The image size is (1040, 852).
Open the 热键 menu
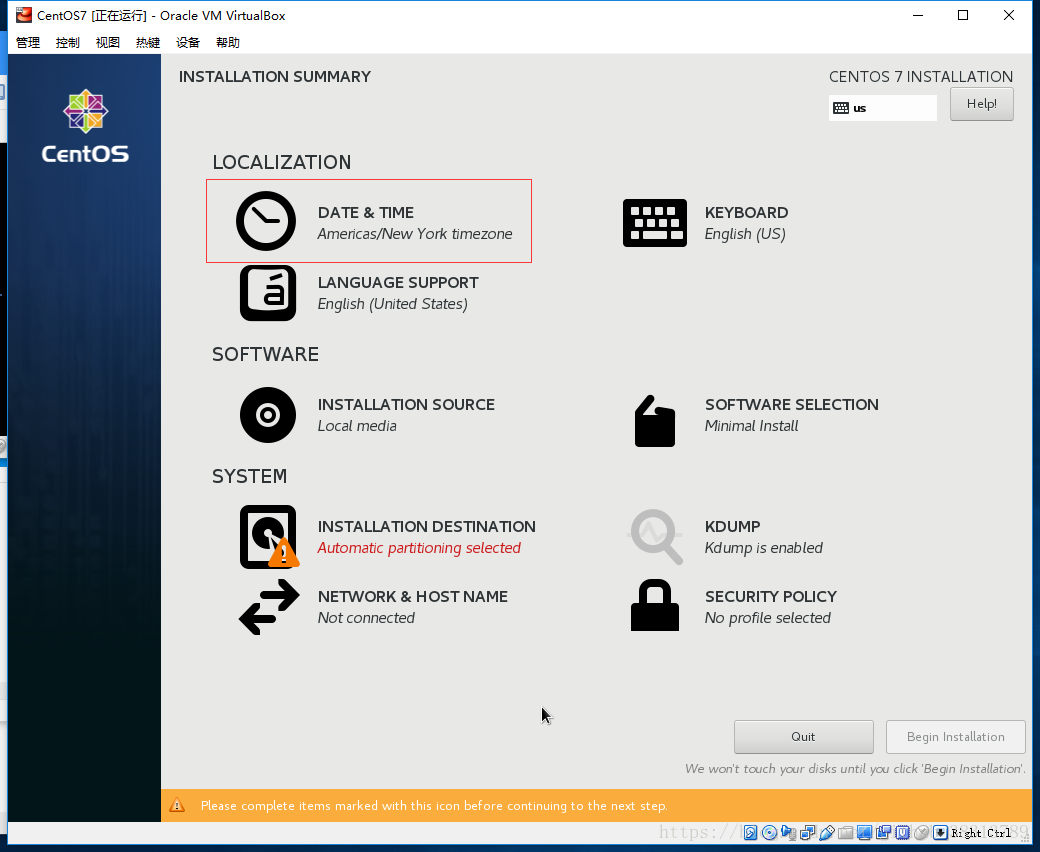coord(148,42)
